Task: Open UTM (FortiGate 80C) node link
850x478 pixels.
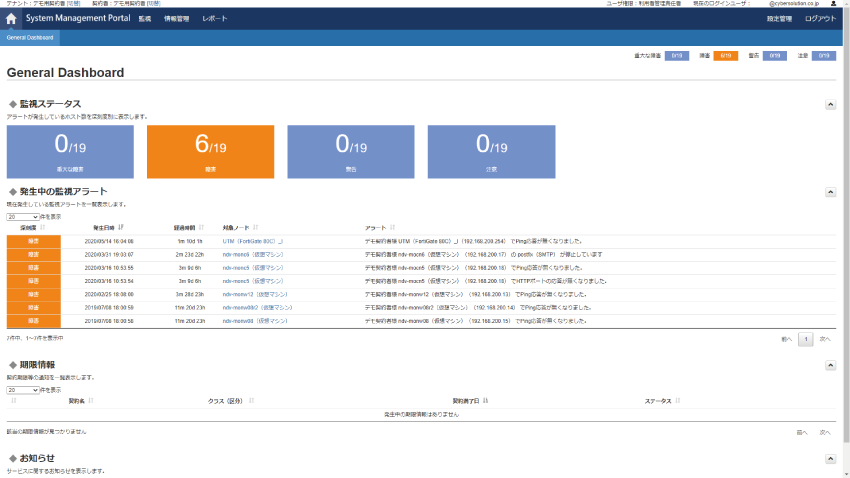Action: pyautogui.click(x=253, y=241)
